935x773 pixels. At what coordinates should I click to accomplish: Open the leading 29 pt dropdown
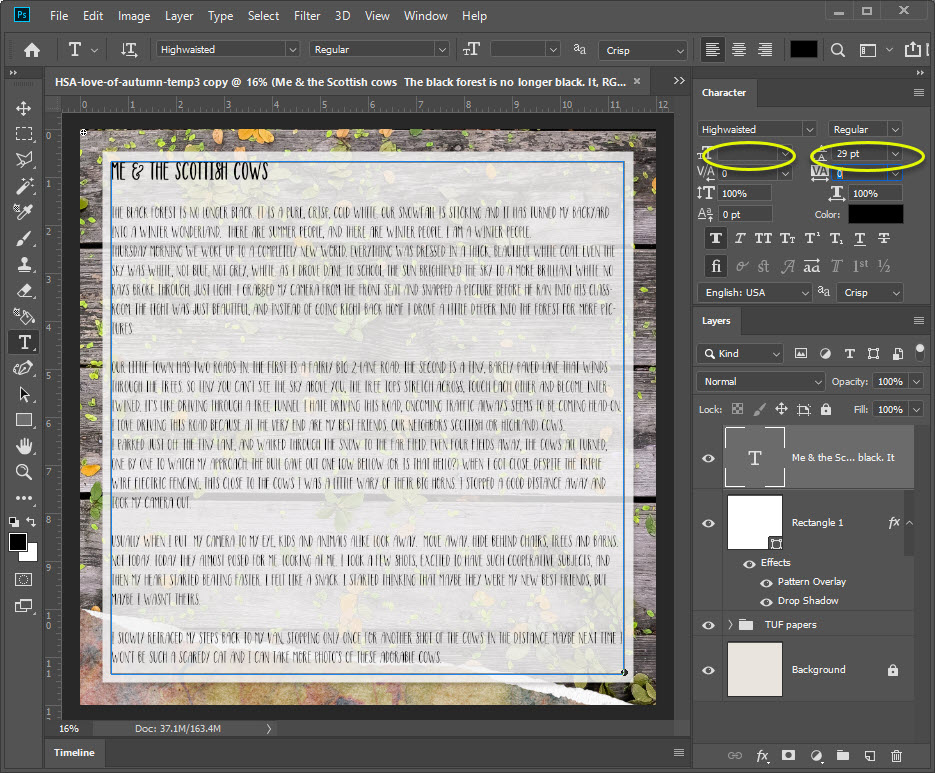(895, 154)
